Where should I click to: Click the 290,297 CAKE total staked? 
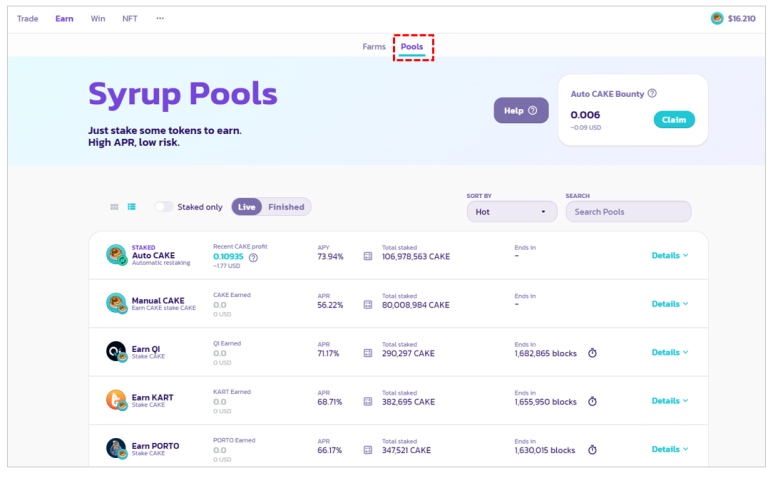(408, 353)
